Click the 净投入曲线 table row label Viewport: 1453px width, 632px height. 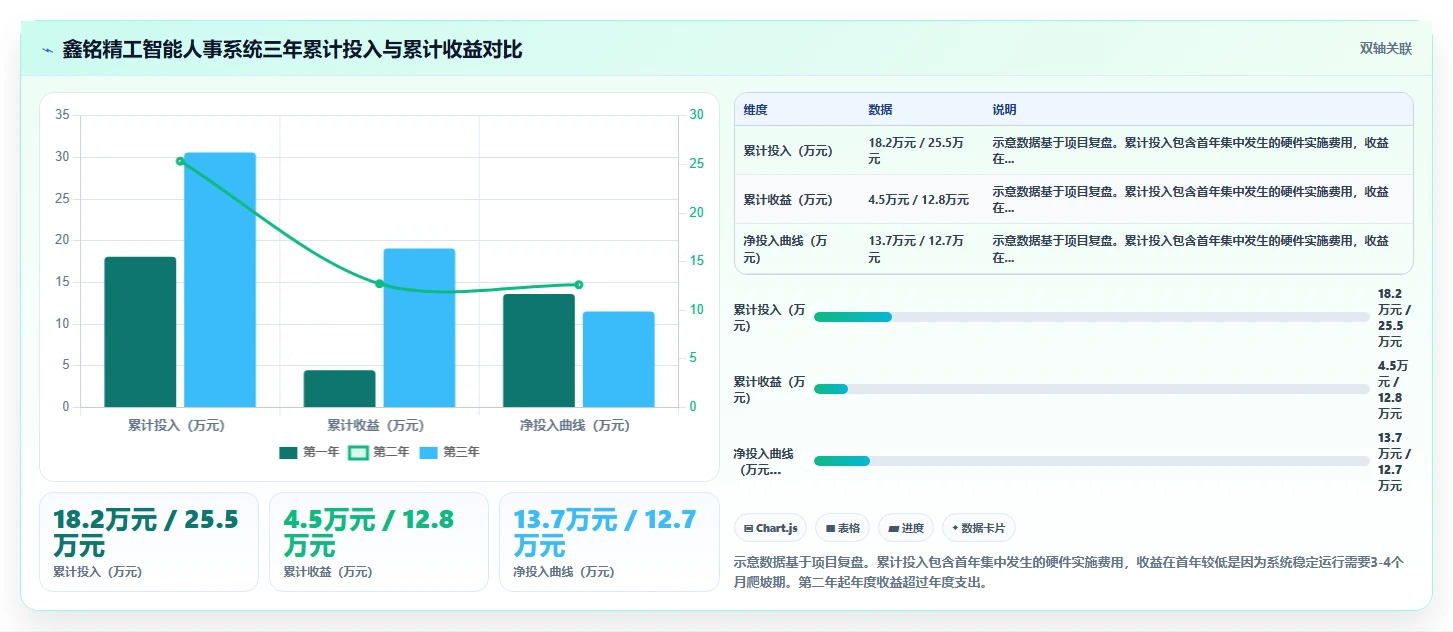click(786, 249)
